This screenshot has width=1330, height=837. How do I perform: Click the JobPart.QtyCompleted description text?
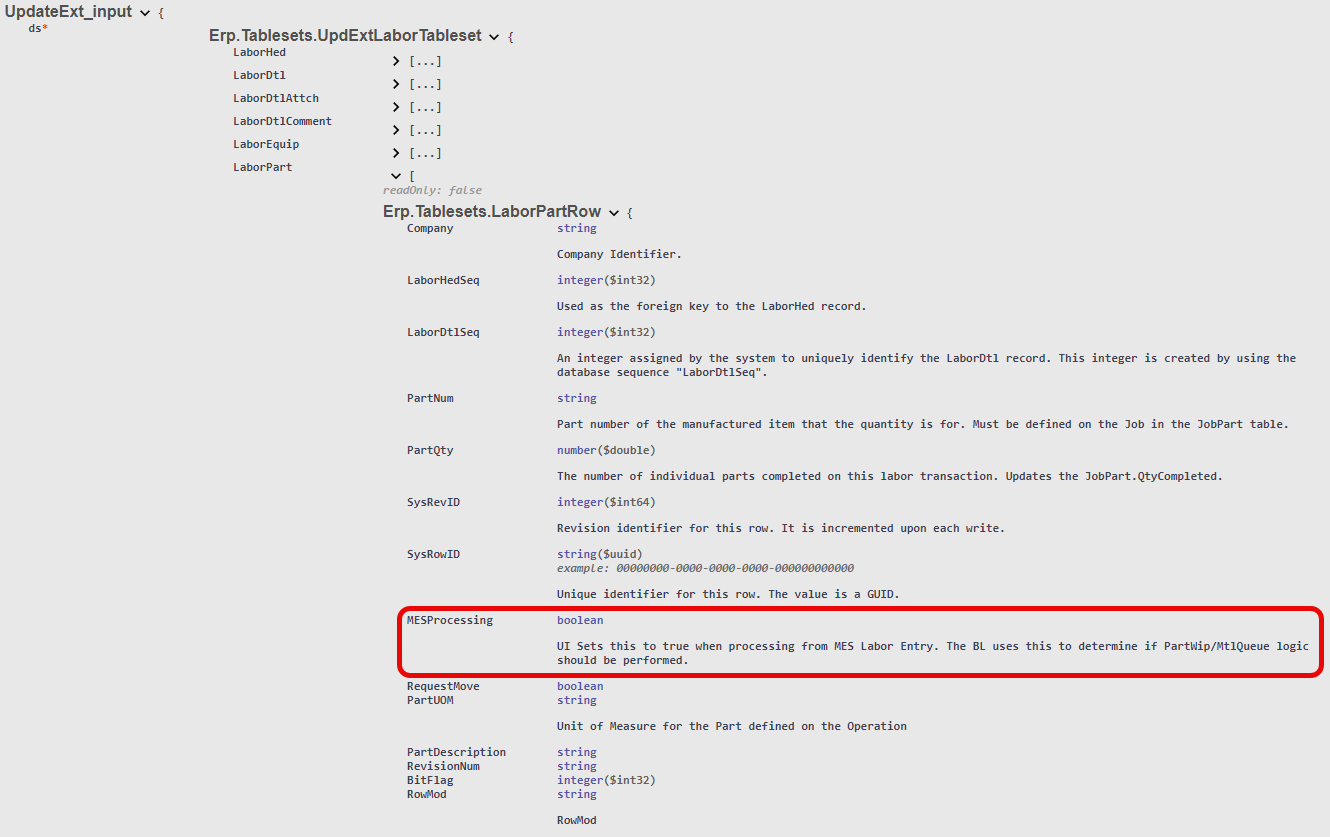pos(889,476)
